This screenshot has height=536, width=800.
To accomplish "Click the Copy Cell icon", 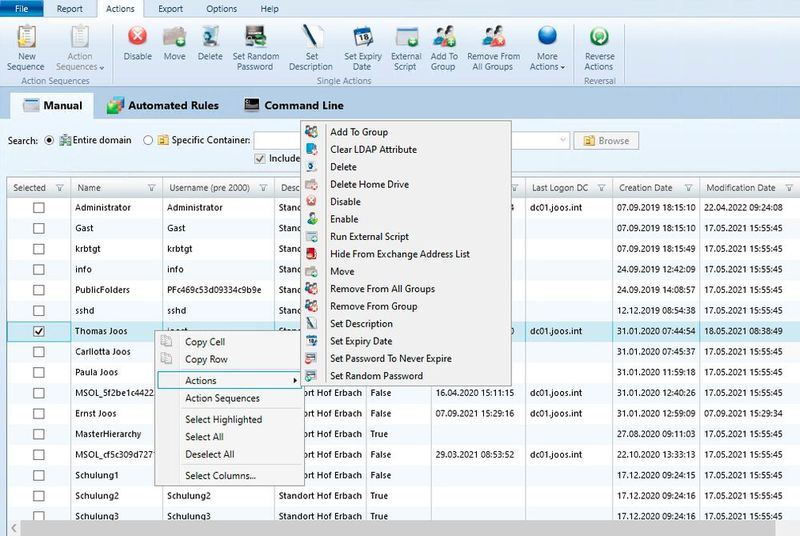I will pyautogui.click(x=166, y=341).
